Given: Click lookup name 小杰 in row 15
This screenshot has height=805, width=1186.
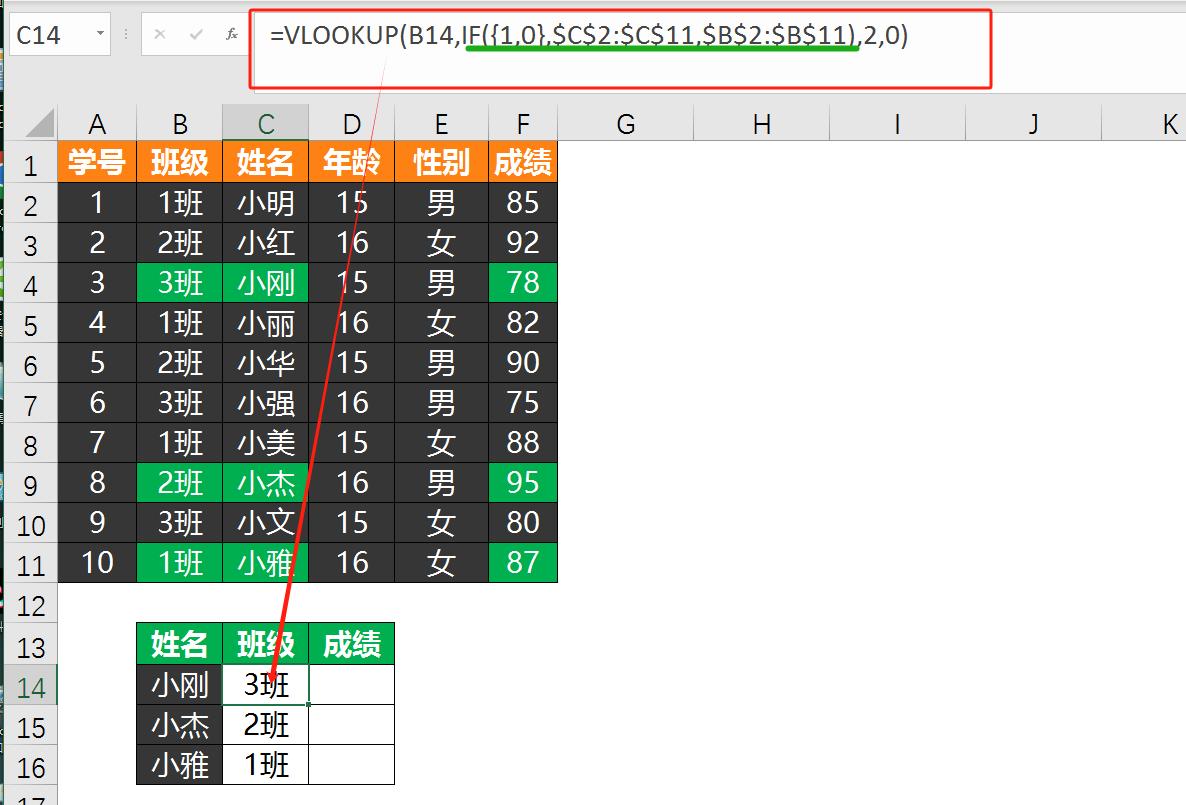Looking at the screenshot, I should 179,725.
